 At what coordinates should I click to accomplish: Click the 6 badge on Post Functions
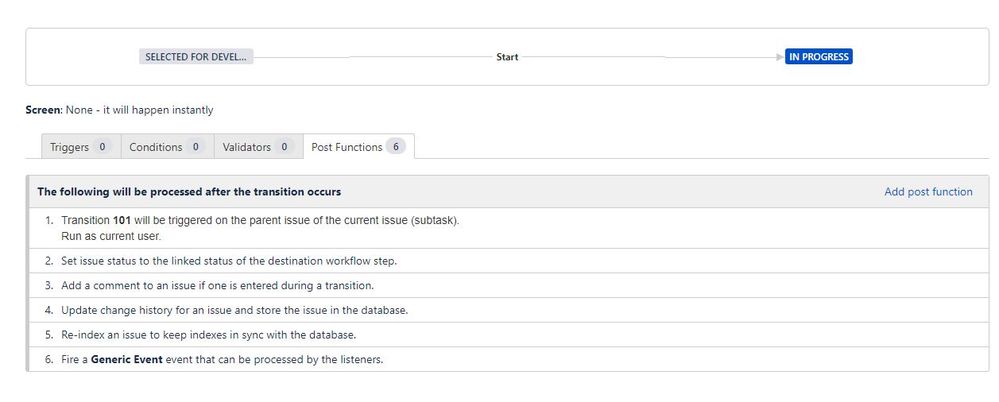tap(396, 147)
